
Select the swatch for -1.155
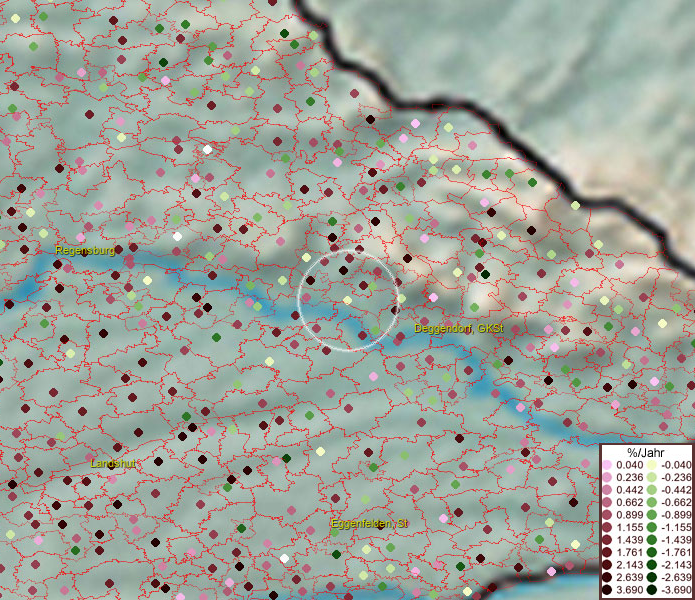(x=652, y=527)
